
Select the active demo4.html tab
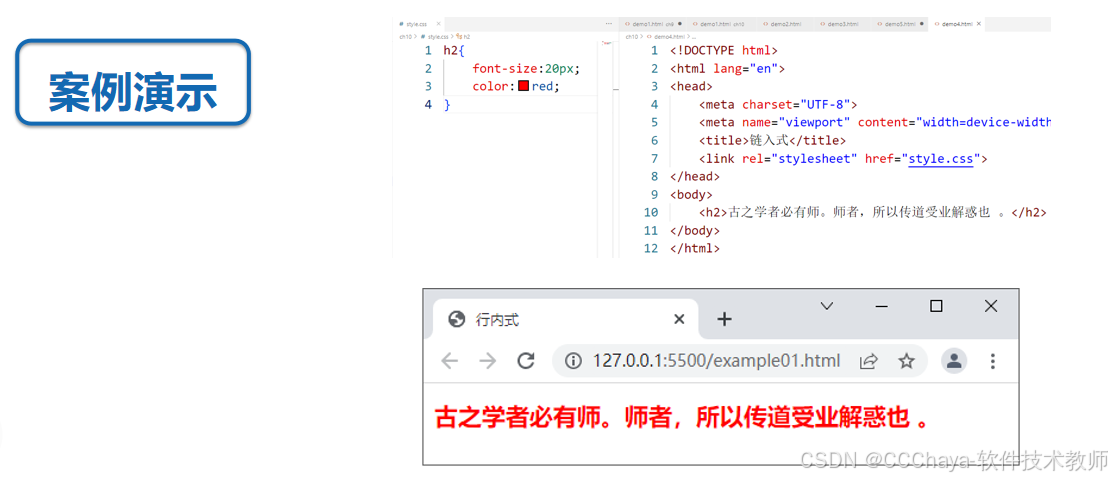tap(957, 24)
